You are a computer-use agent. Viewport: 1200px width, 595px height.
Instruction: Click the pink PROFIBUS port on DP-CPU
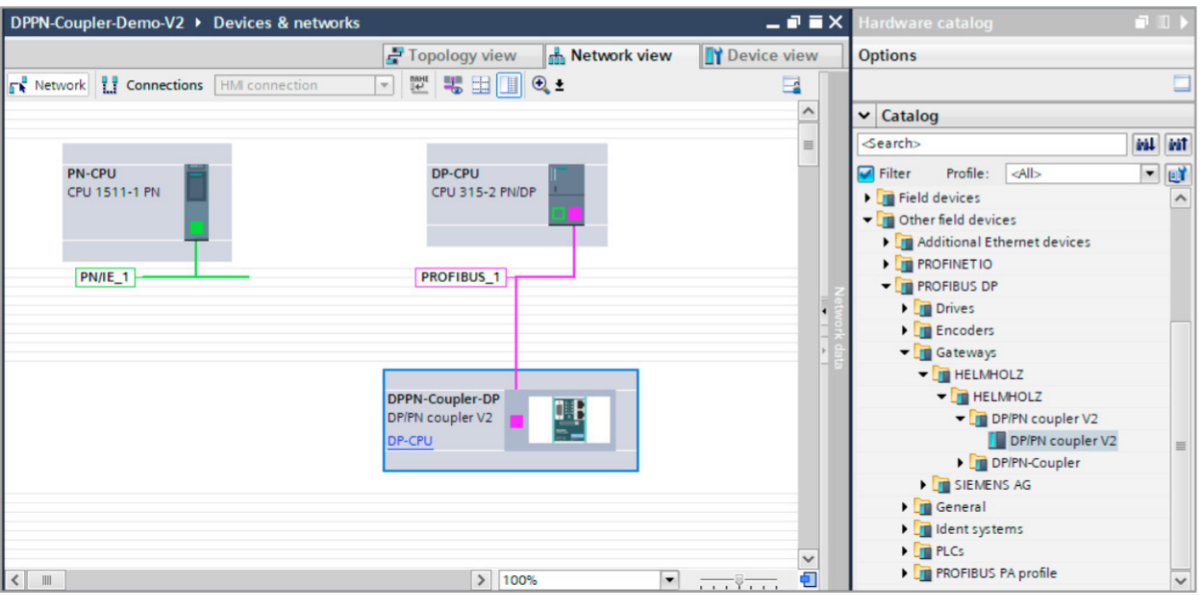coord(575,213)
